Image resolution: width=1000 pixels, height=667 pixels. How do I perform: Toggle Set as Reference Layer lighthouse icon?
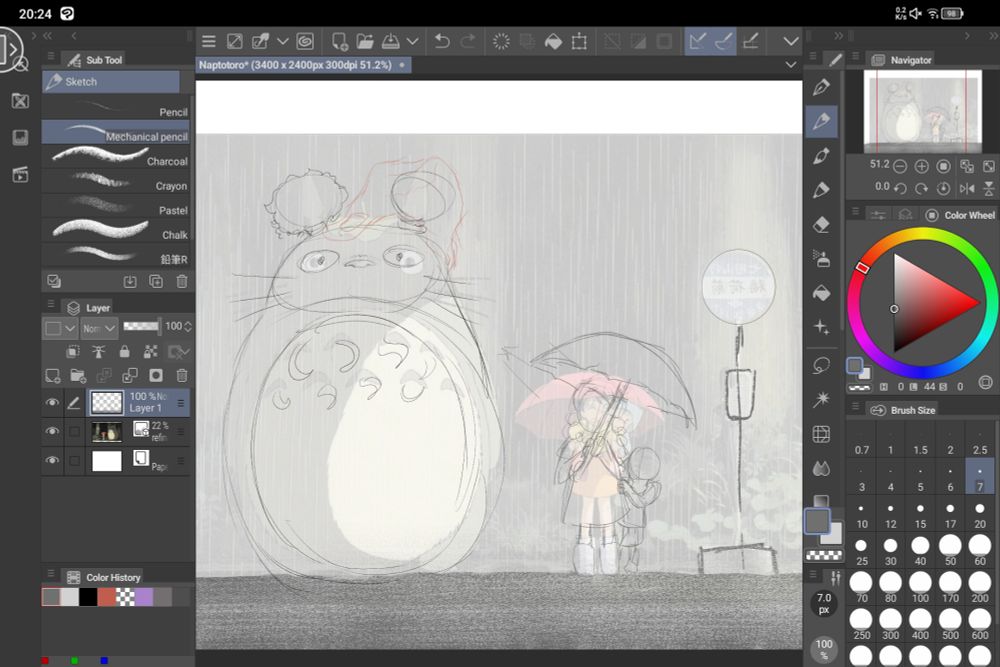99,351
